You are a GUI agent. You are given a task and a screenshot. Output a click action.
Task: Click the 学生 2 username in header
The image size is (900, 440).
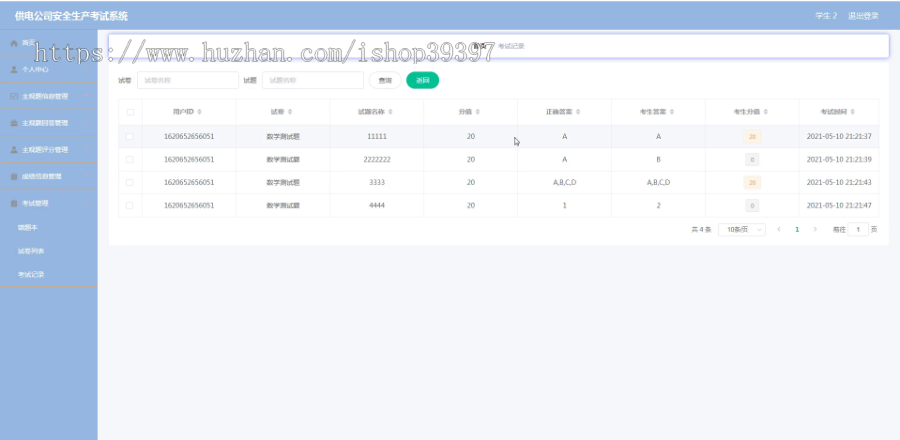tap(827, 15)
